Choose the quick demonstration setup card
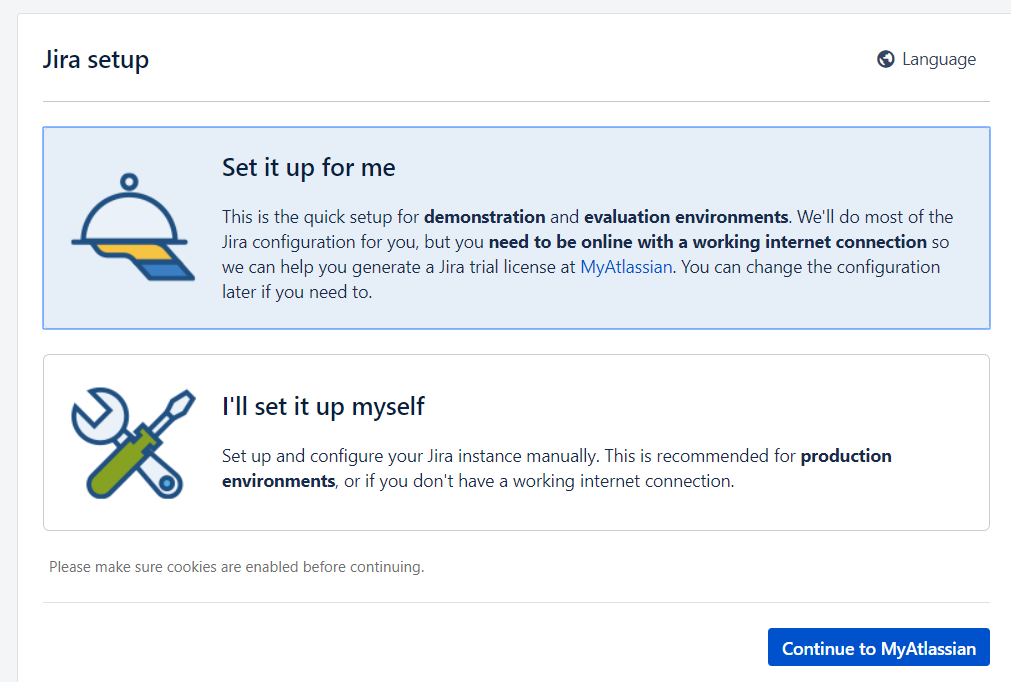The height and width of the screenshot is (682, 1011). (x=516, y=227)
